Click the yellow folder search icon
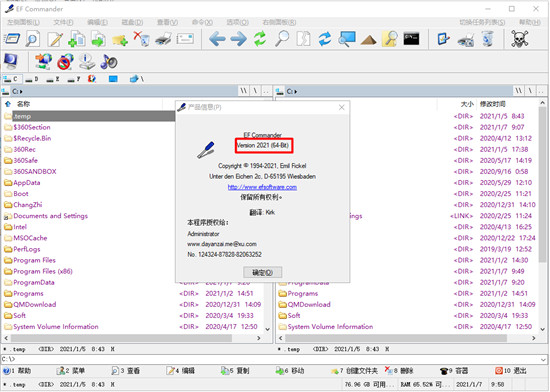 tap(390, 39)
